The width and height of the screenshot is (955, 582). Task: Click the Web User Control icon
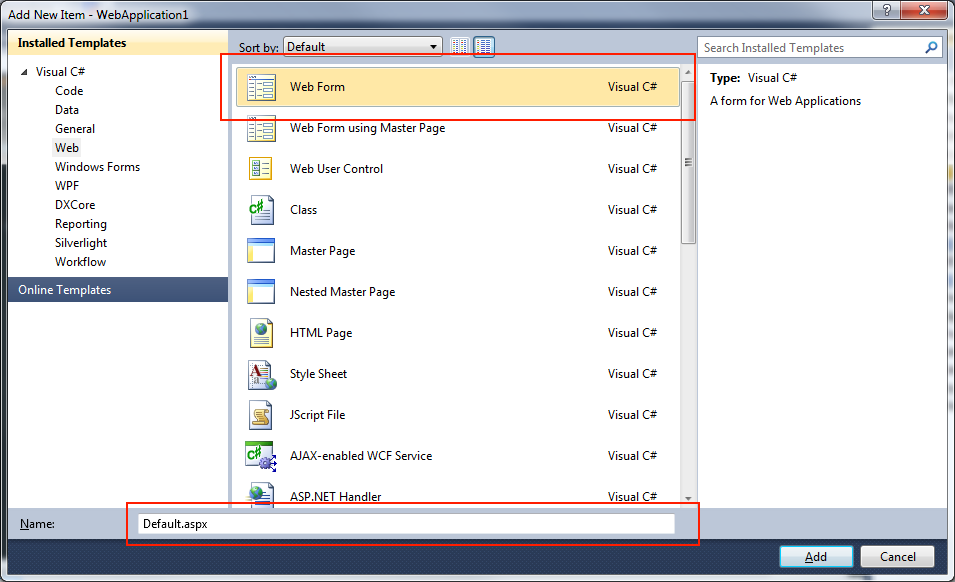pyautogui.click(x=261, y=169)
